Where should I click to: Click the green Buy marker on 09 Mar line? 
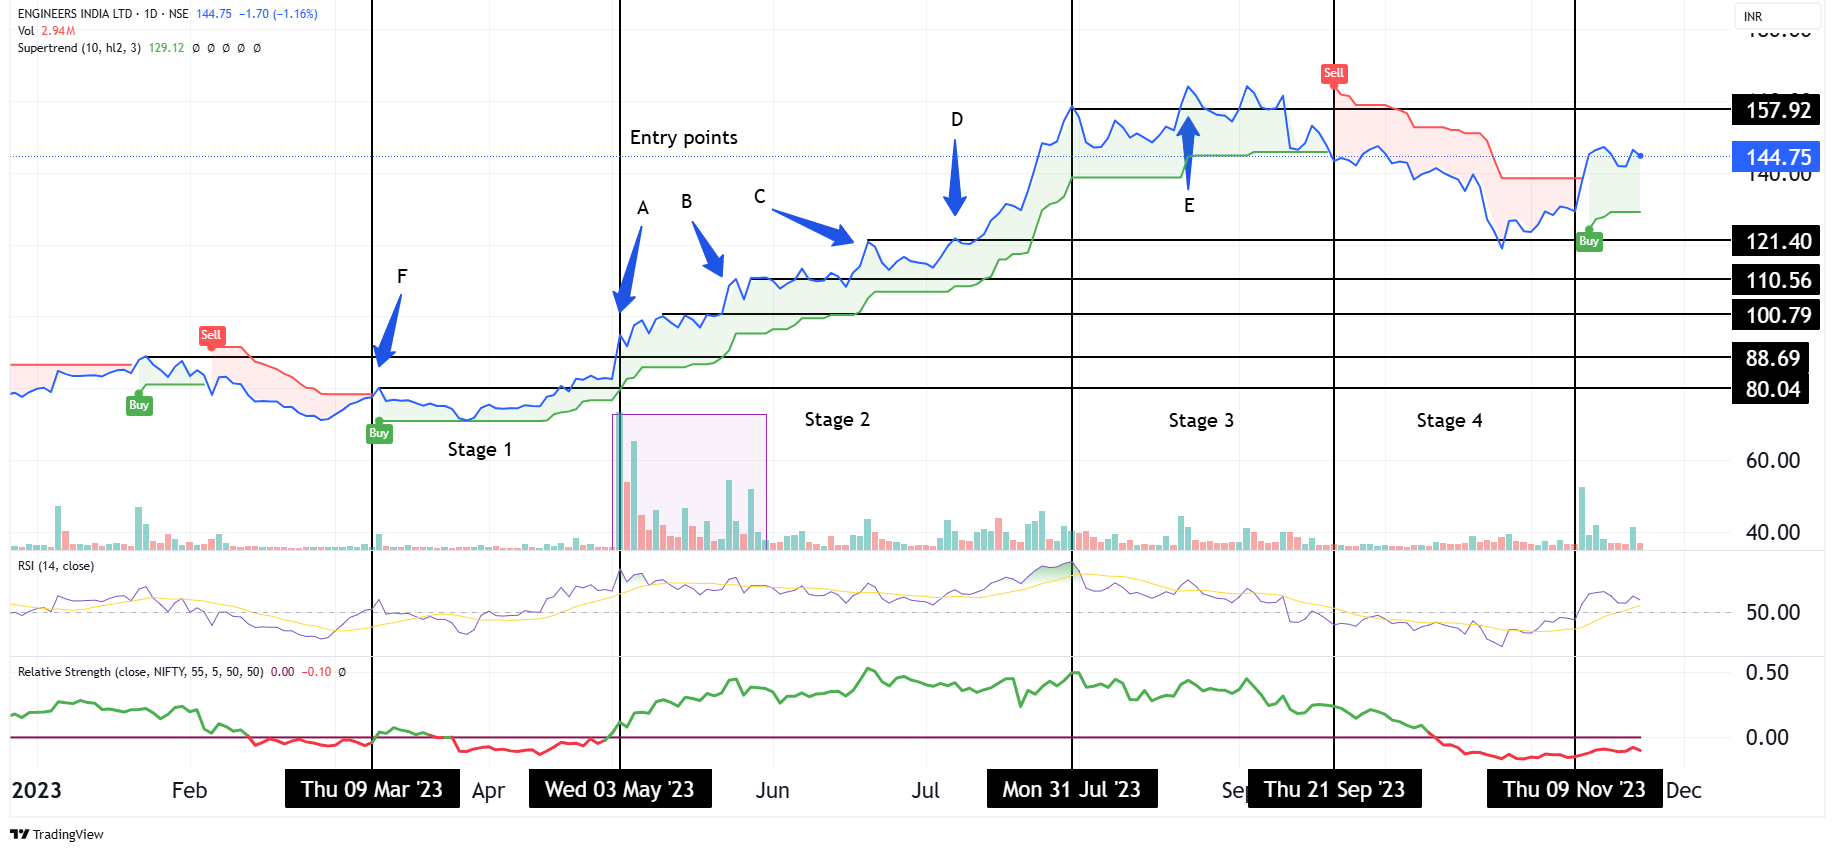coord(378,433)
